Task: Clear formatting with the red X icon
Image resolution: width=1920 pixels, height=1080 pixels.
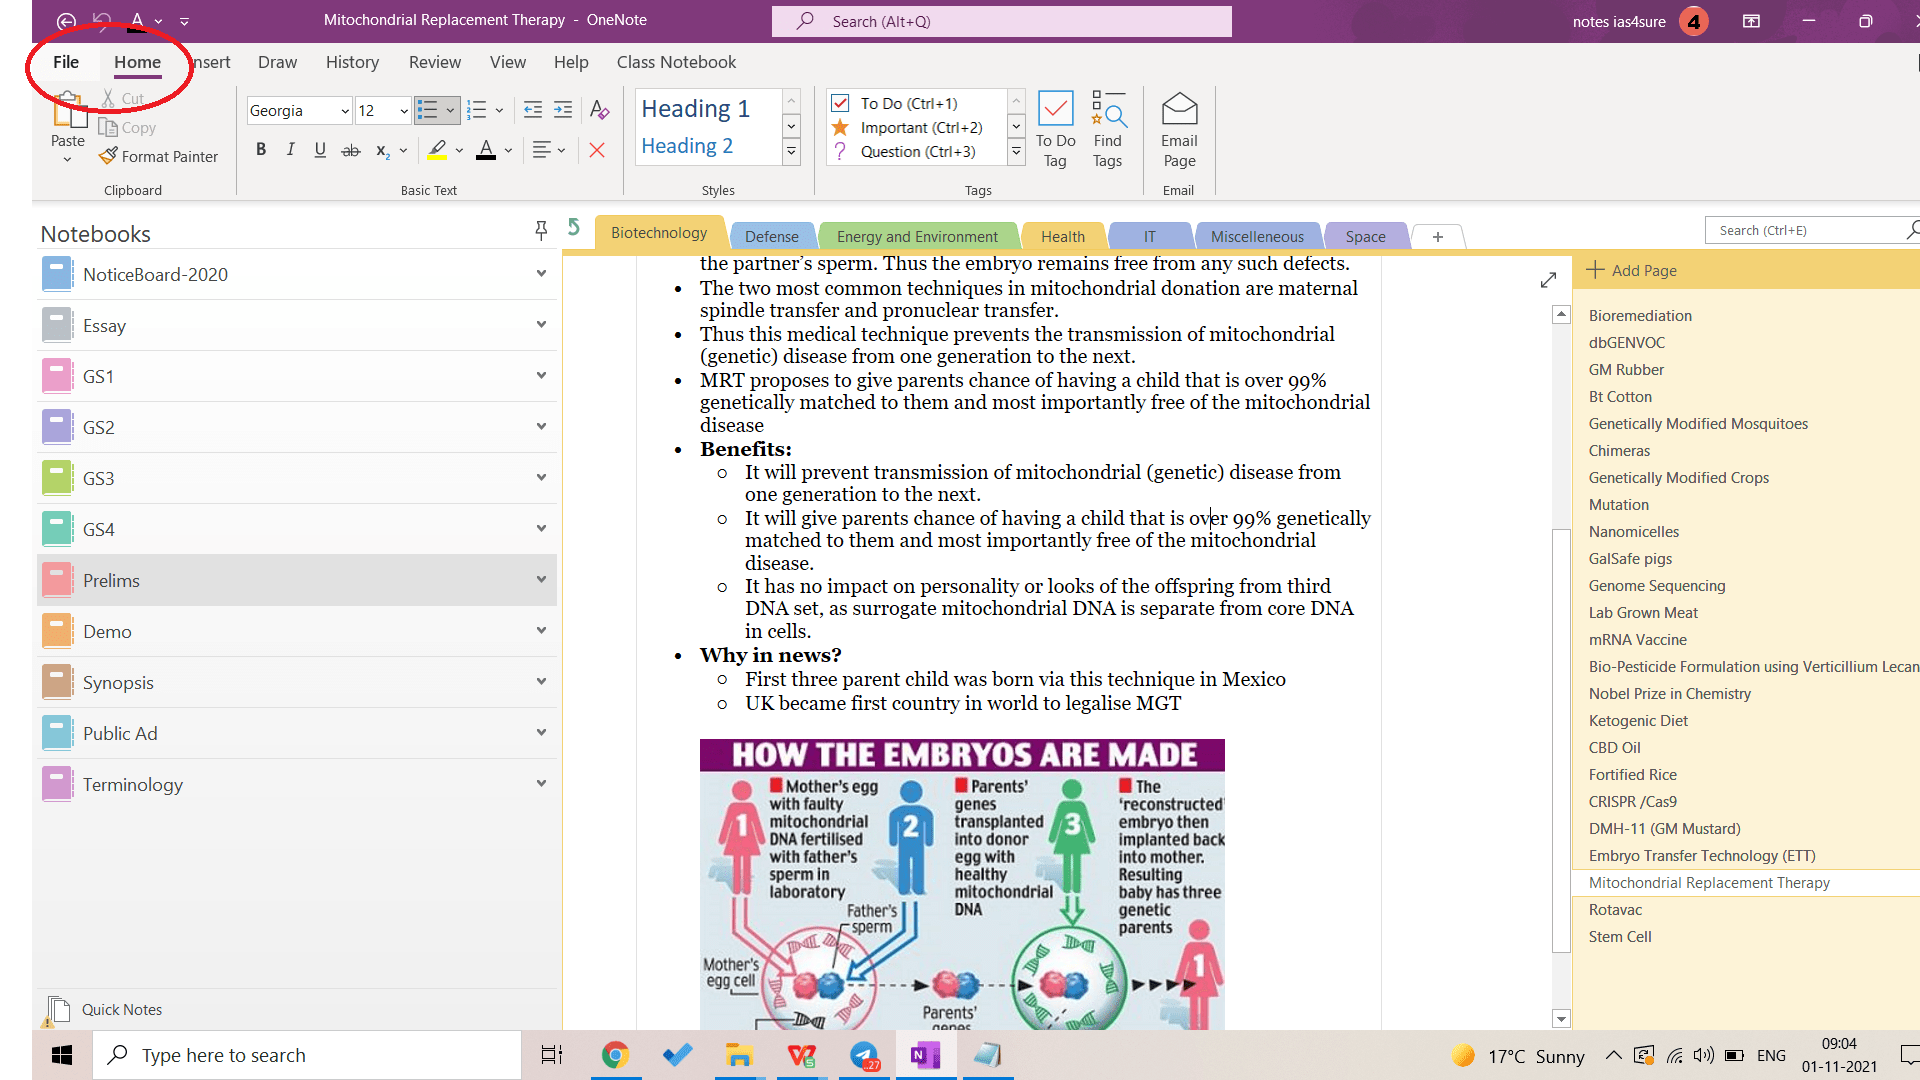Action: tap(597, 149)
